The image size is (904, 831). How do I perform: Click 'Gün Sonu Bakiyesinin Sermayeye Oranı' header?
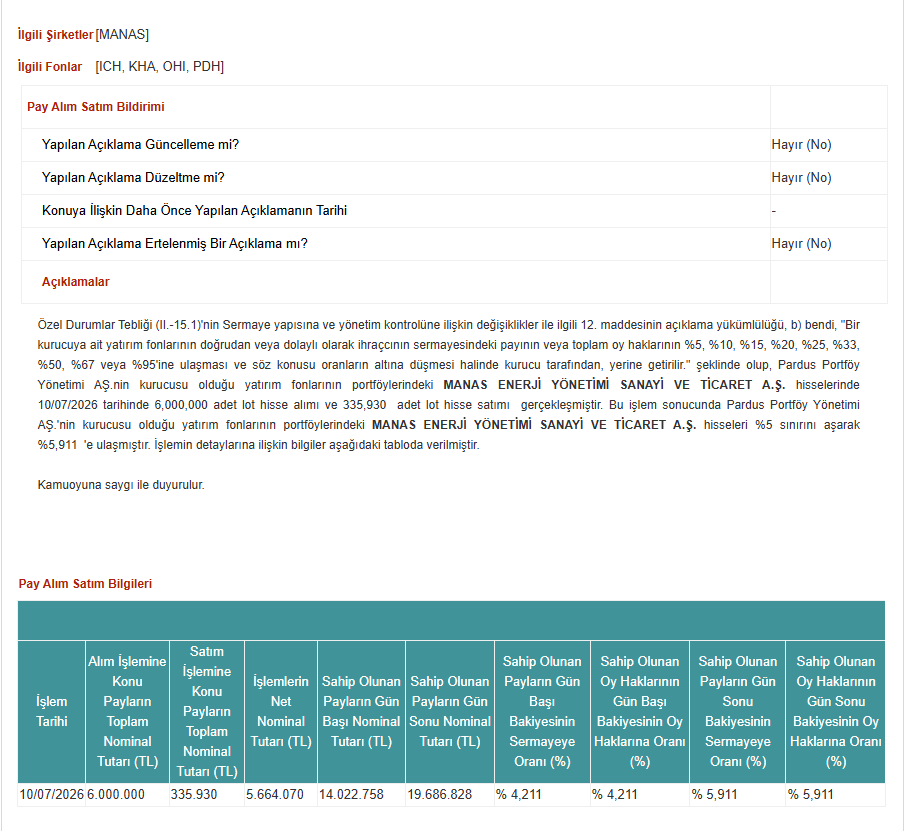738,712
